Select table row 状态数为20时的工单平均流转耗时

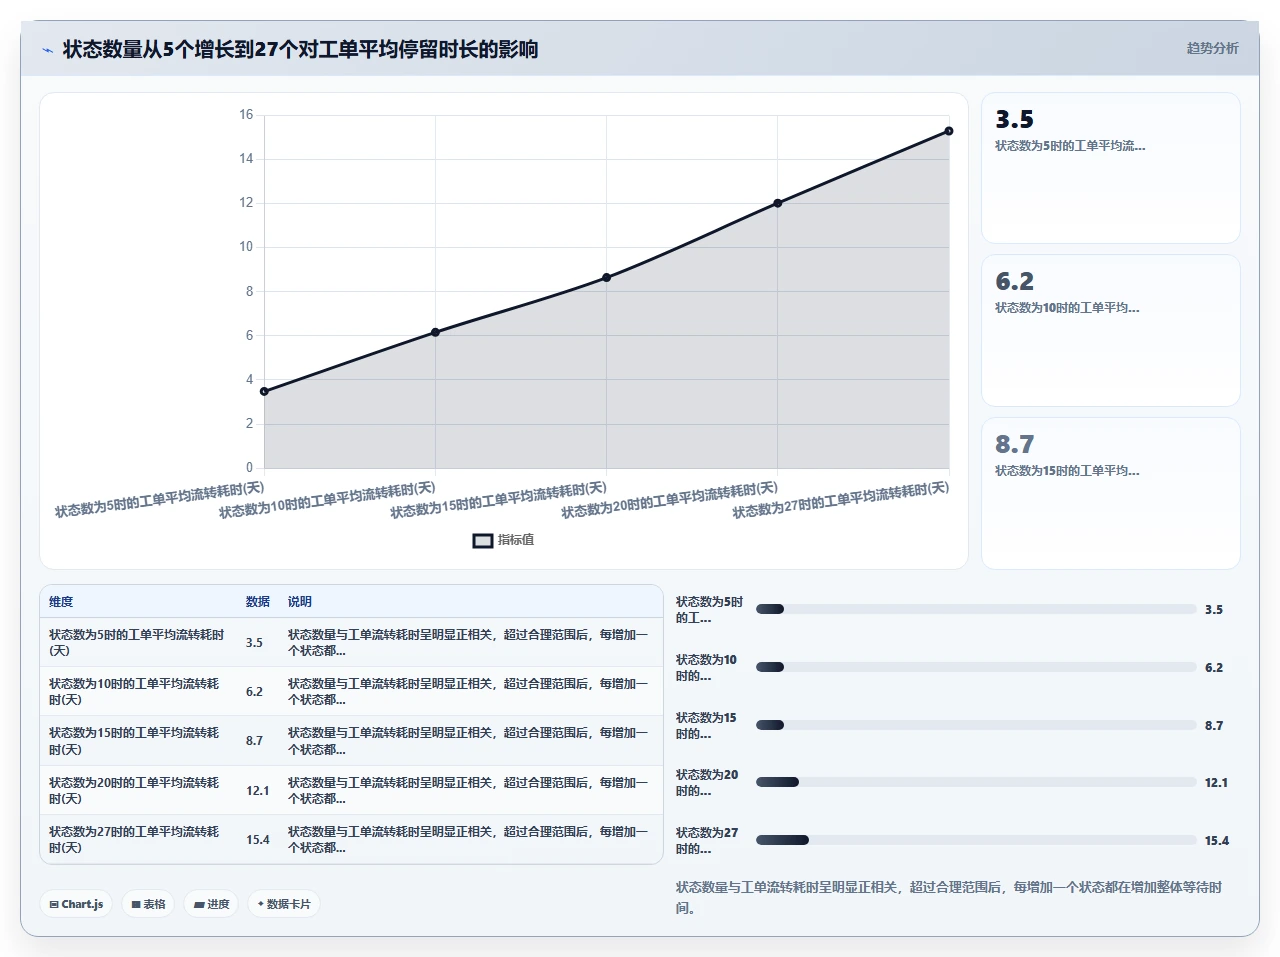(x=351, y=790)
